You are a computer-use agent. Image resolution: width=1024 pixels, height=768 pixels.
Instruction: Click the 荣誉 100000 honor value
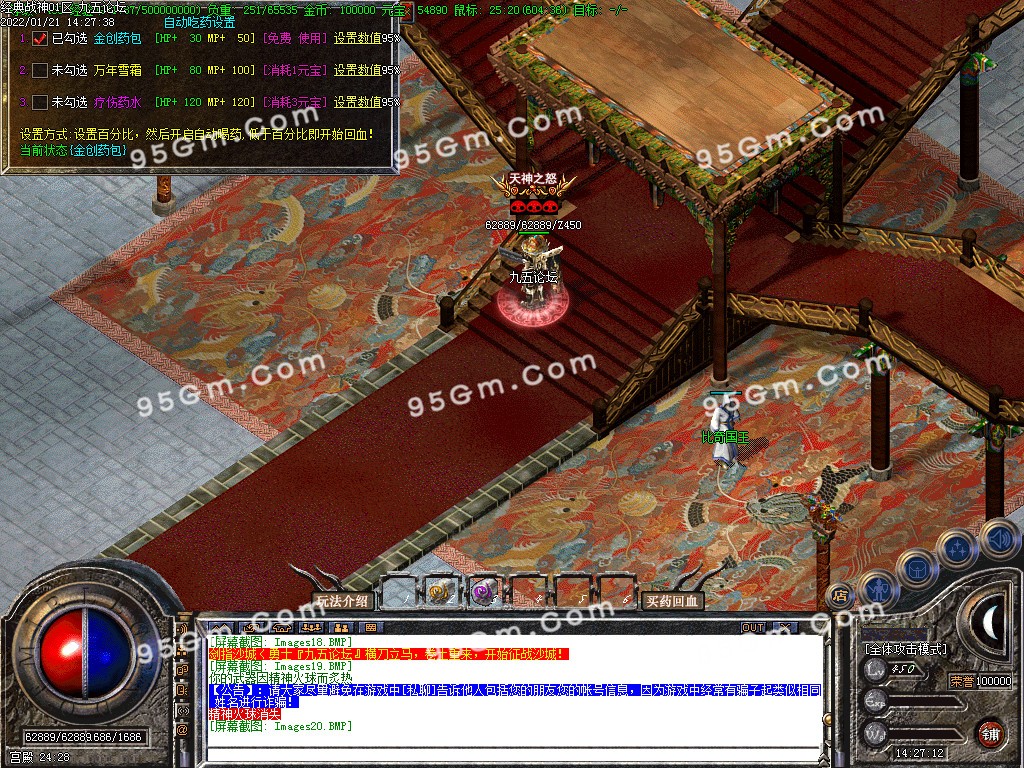click(x=981, y=681)
